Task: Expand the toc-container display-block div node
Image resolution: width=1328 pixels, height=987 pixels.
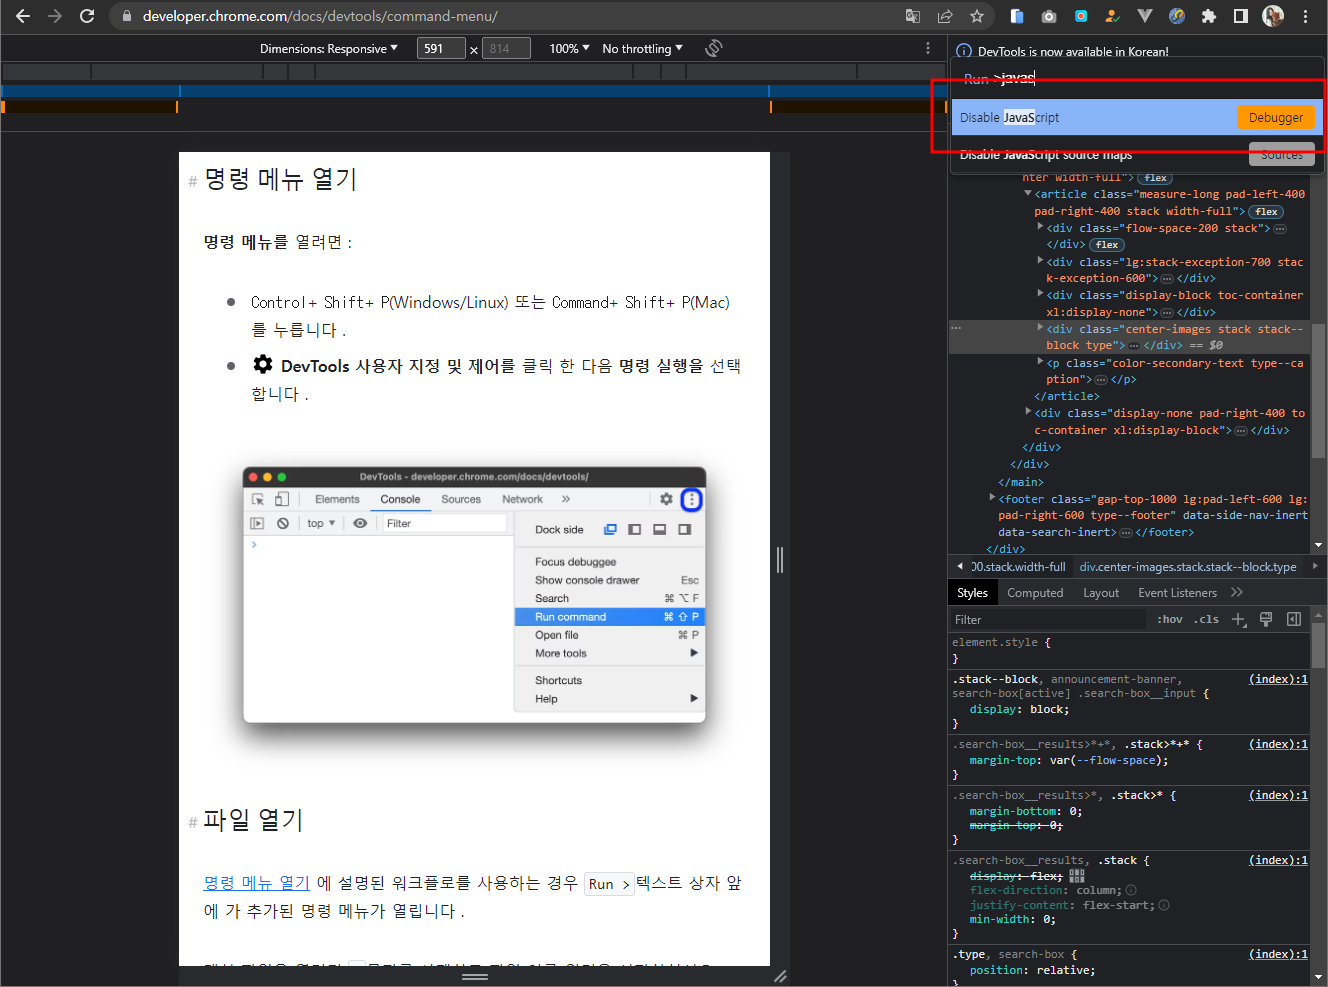Action: 1040,295
